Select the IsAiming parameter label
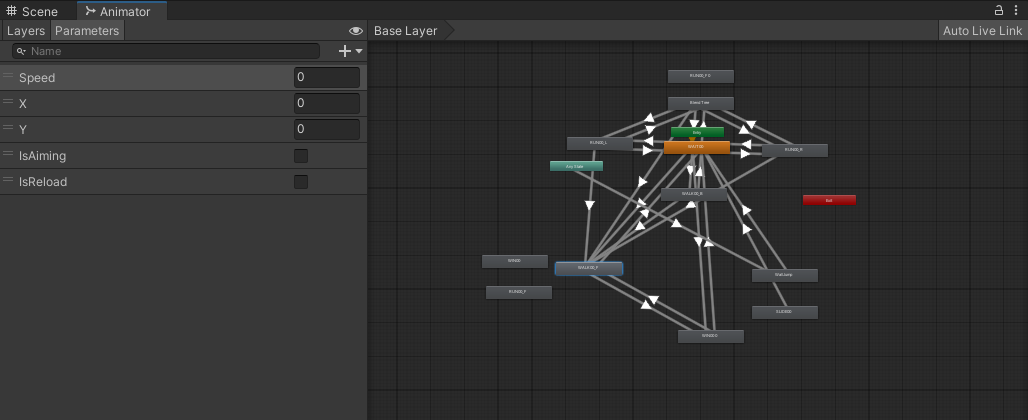This screenshot has height=420, width=1028. click(43, 156)
